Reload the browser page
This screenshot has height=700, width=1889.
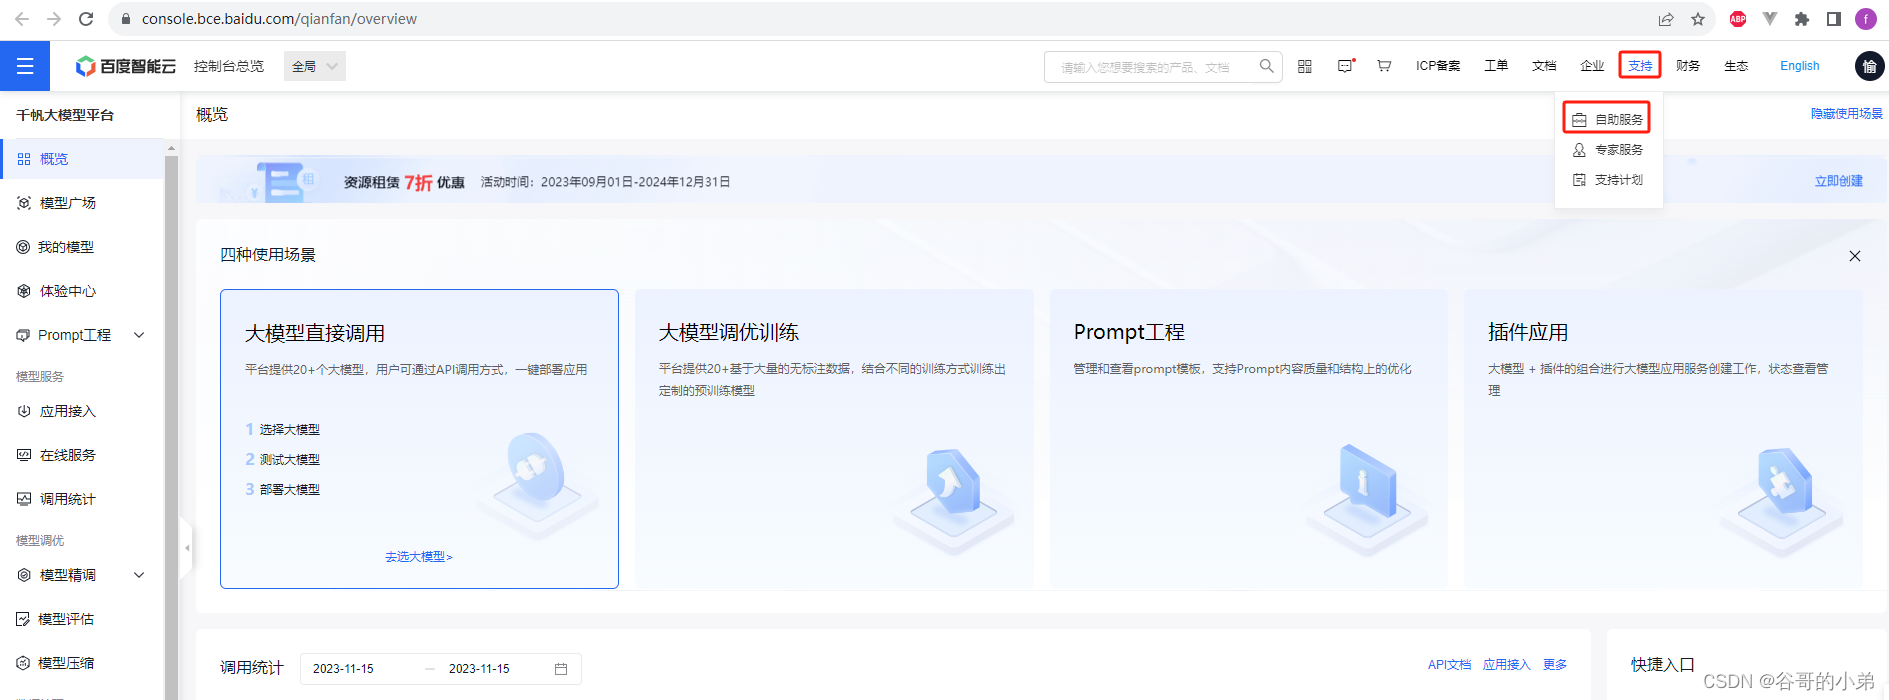pos(86,19)
